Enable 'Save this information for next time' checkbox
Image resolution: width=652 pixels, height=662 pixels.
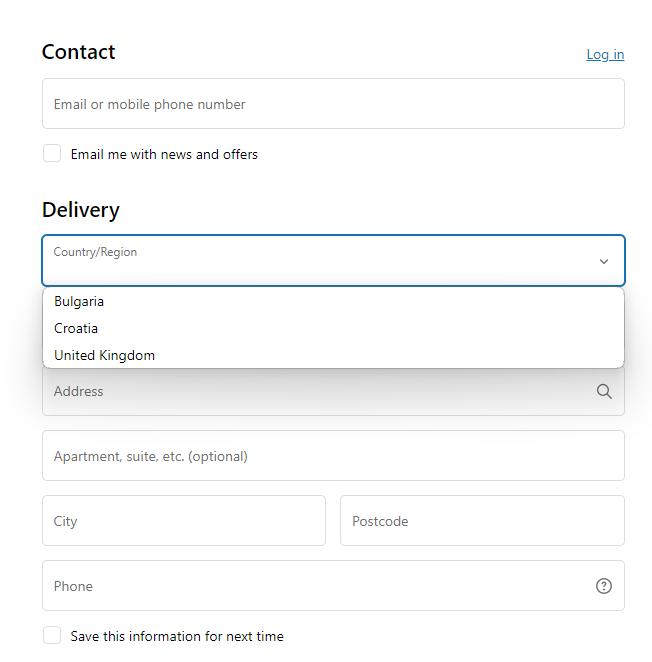coord(52,636)
